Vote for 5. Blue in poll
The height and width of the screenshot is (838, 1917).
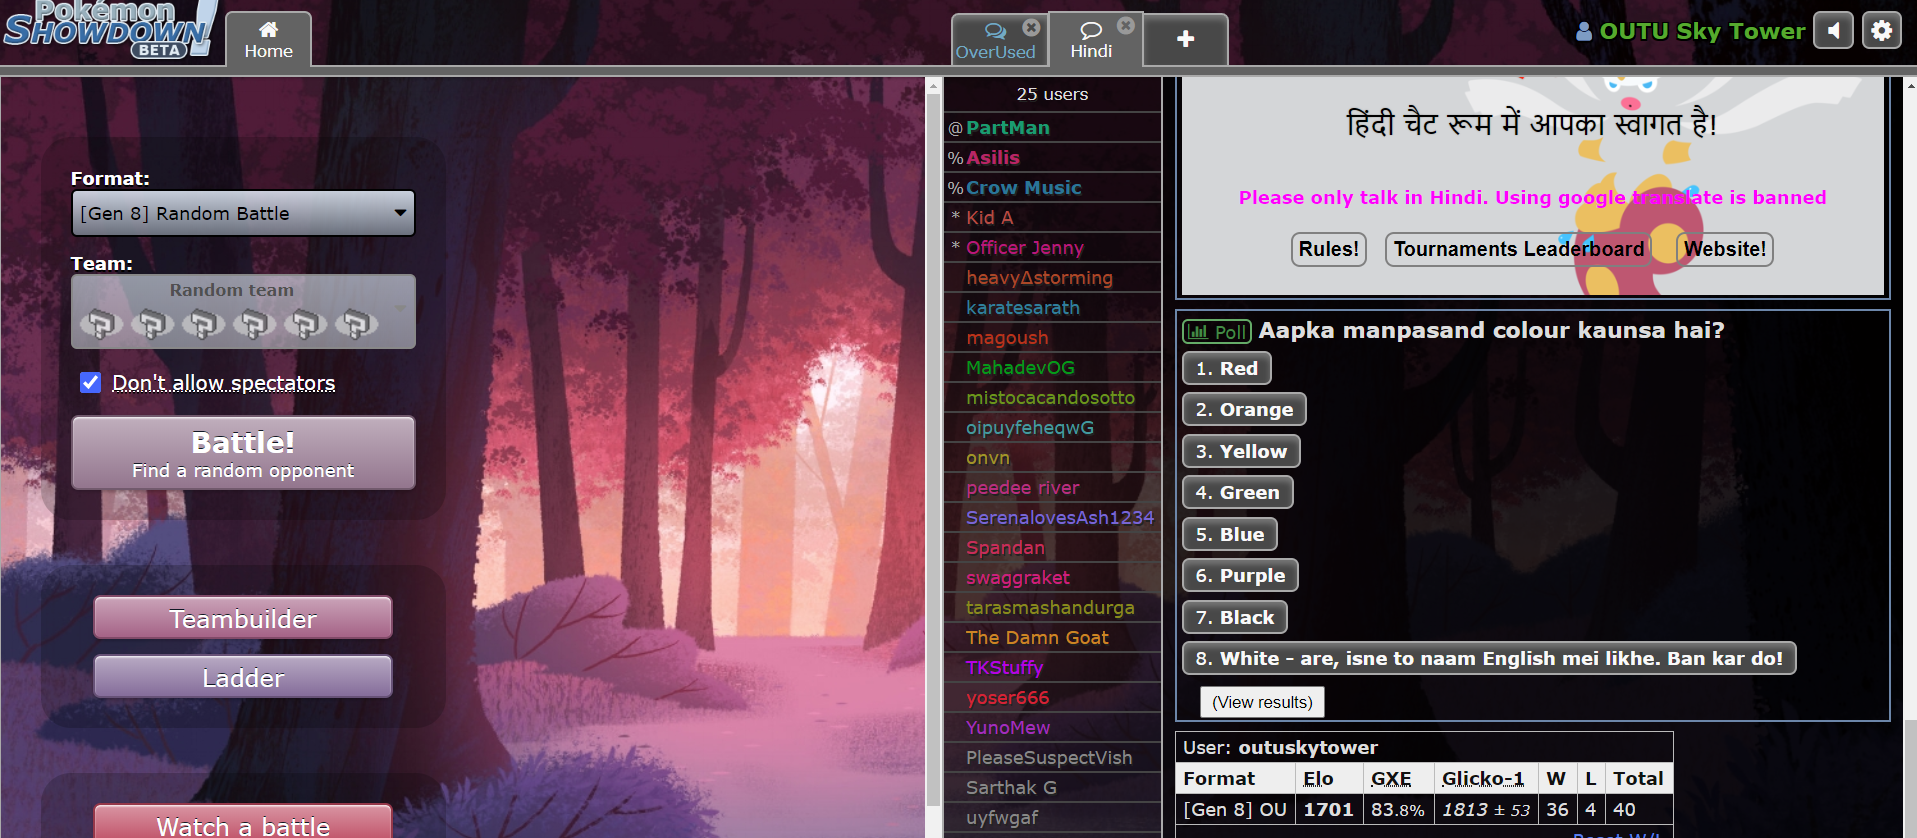(1230, 534)
